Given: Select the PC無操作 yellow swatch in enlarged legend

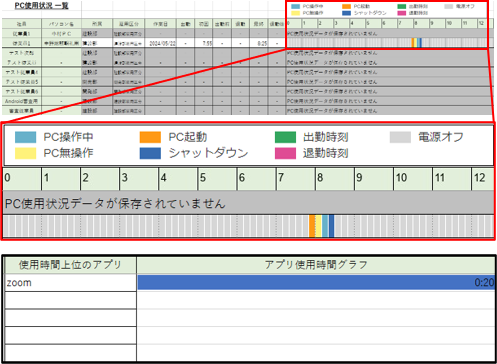Looking at the screenshot, I should point(25,153).
